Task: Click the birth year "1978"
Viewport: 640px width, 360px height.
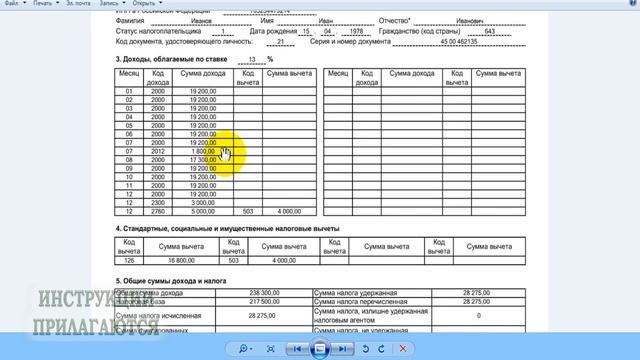Action: click(x=356, y=31)
